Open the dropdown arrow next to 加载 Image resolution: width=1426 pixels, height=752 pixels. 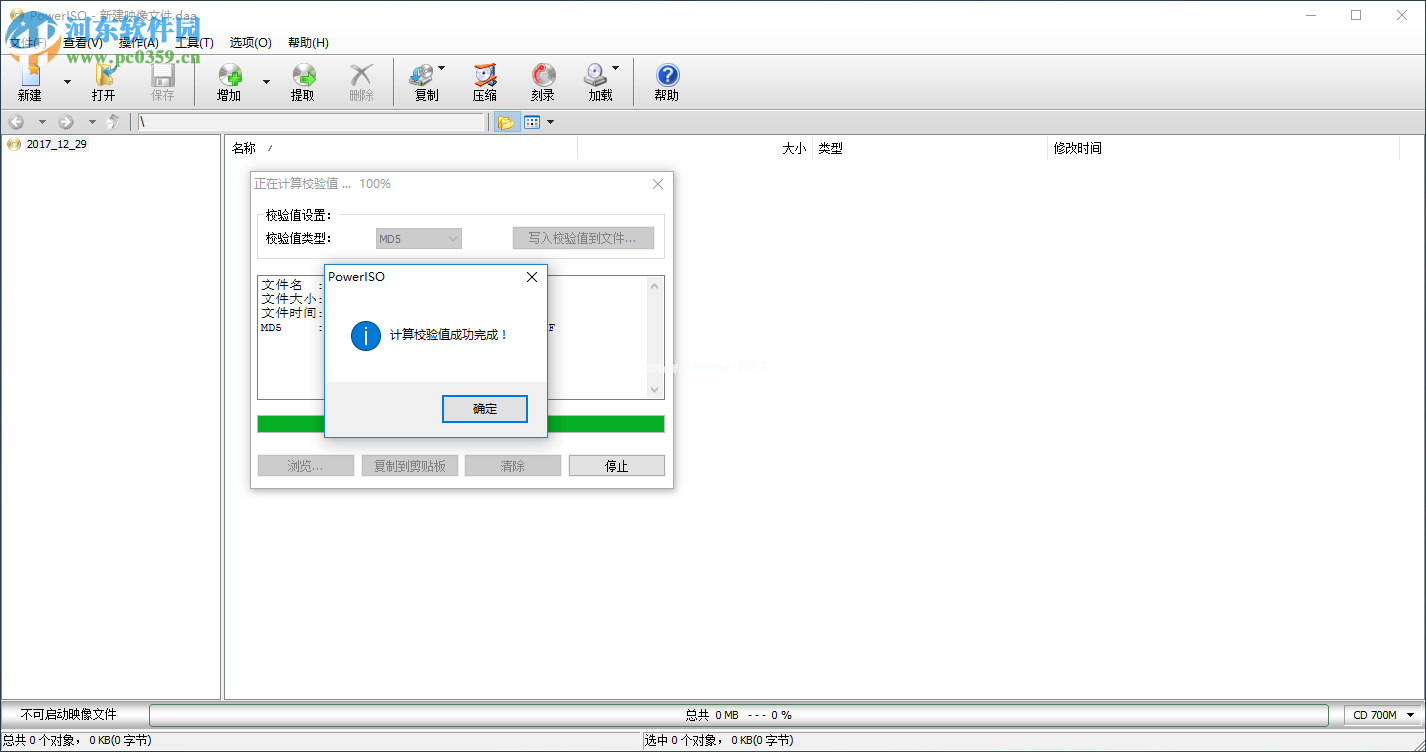tap(616, 69)
